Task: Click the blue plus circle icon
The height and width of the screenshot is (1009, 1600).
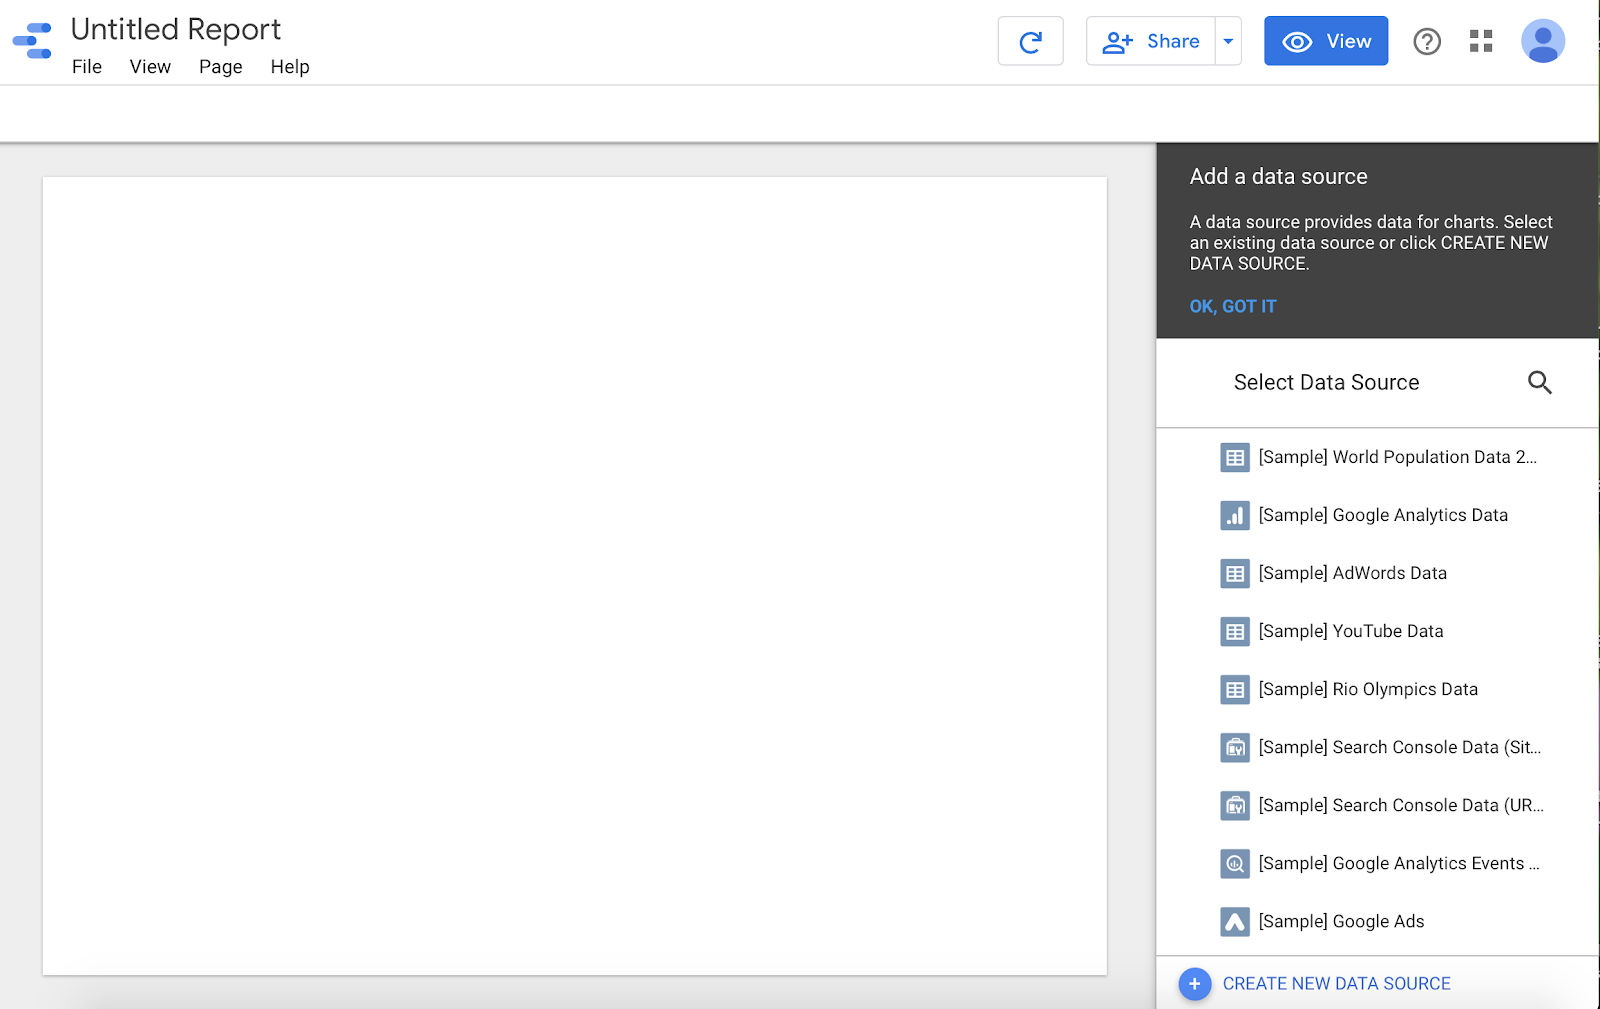Action: click(1194, 984)
